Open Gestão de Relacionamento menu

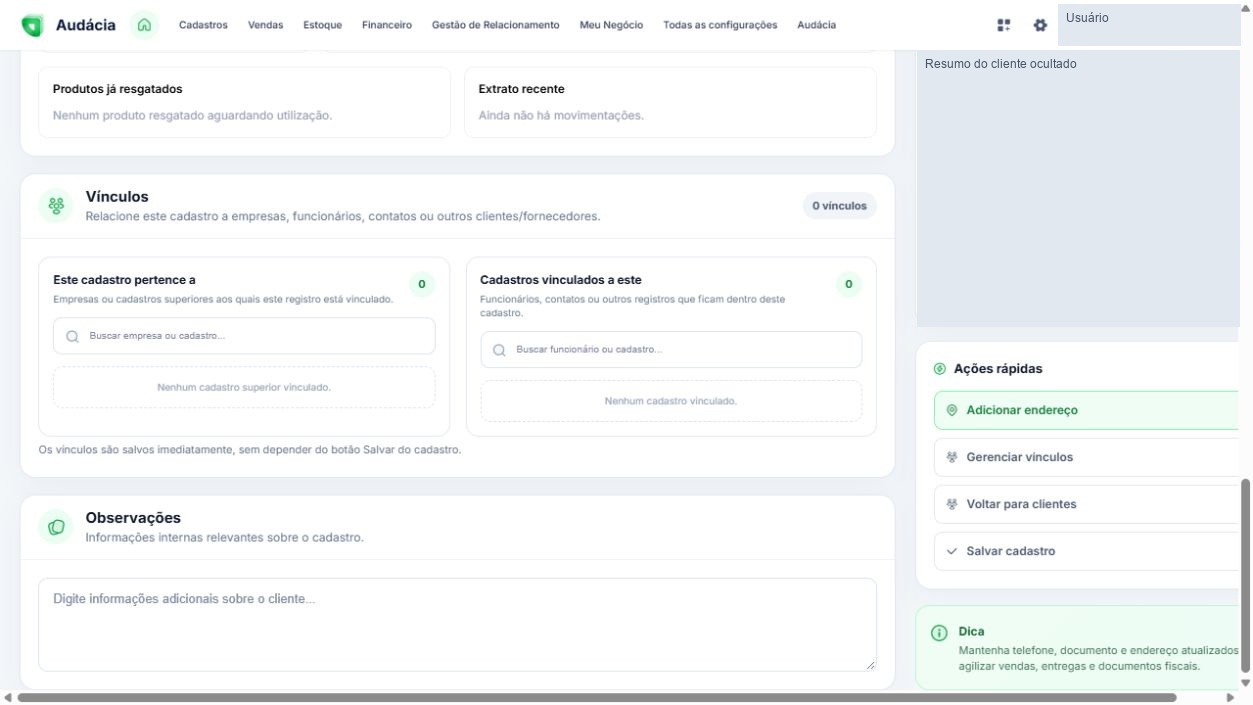point(496,25)
